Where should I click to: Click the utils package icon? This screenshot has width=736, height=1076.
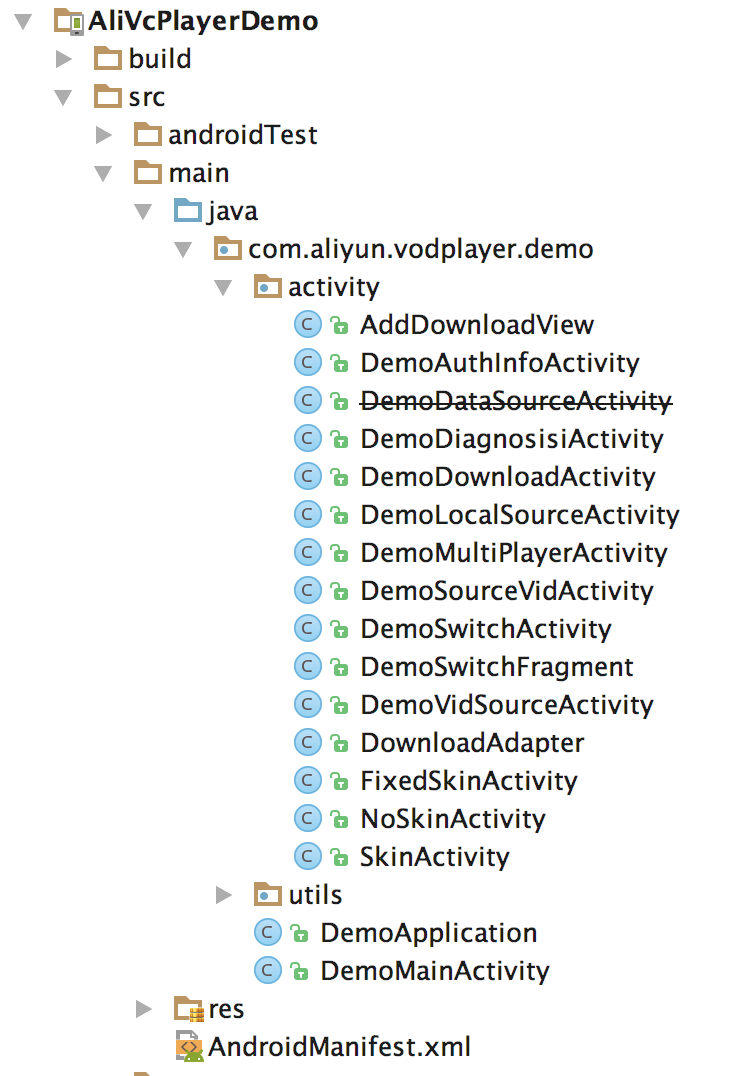pyautogui.click(x=268, y=894)
